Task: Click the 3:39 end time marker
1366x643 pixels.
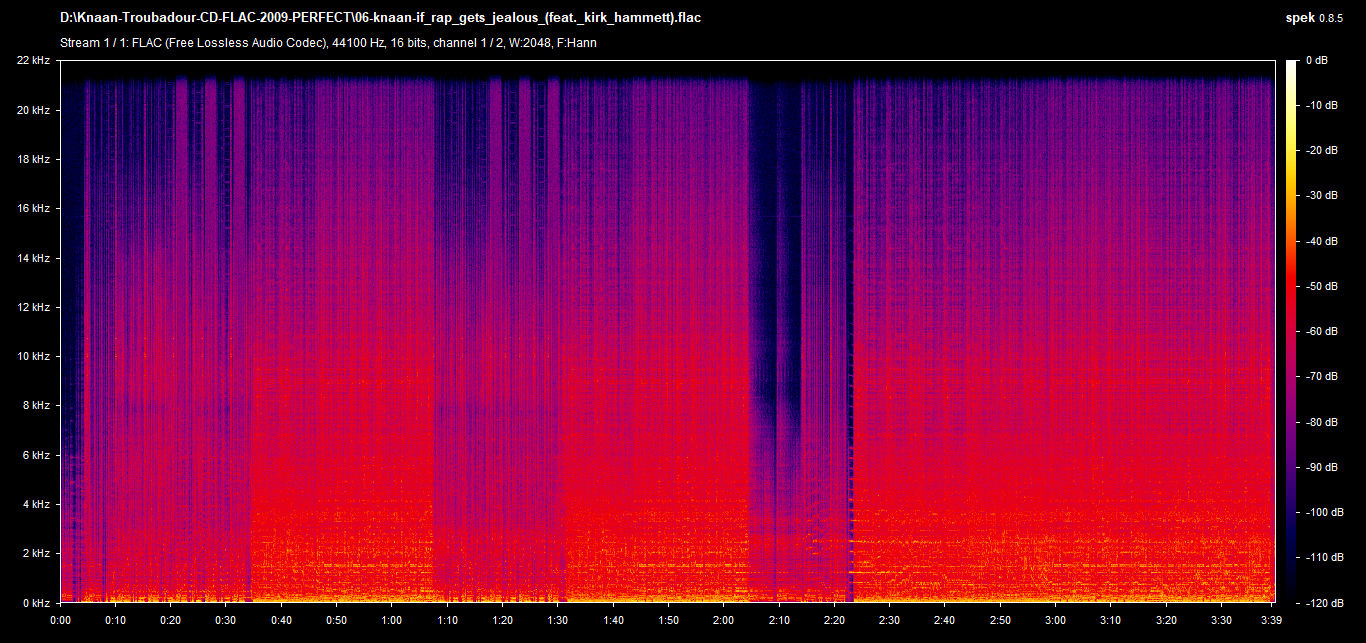Action: (x=1270, y=620)
